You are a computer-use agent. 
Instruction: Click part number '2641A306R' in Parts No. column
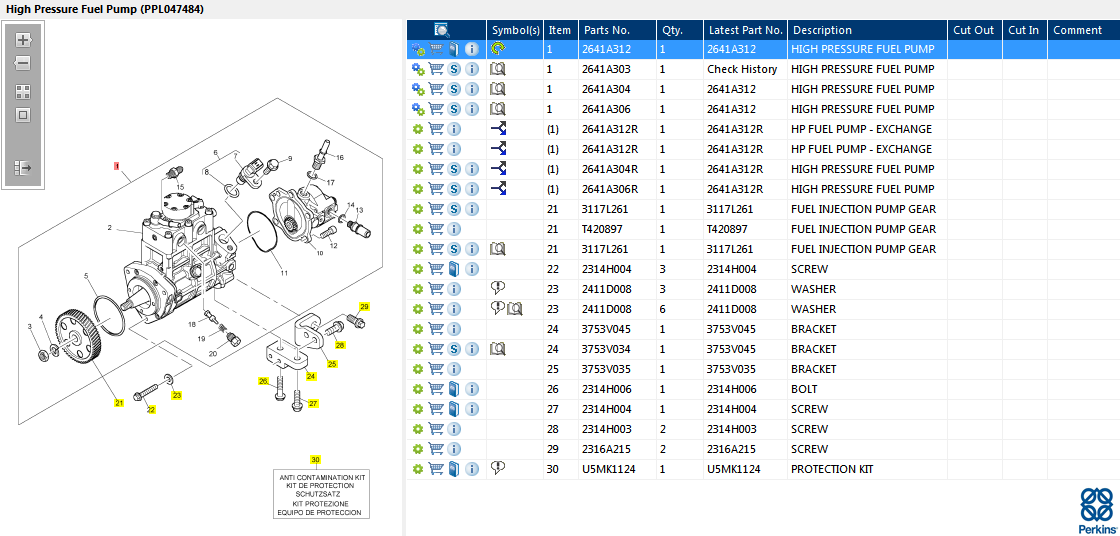coord(610,189)
